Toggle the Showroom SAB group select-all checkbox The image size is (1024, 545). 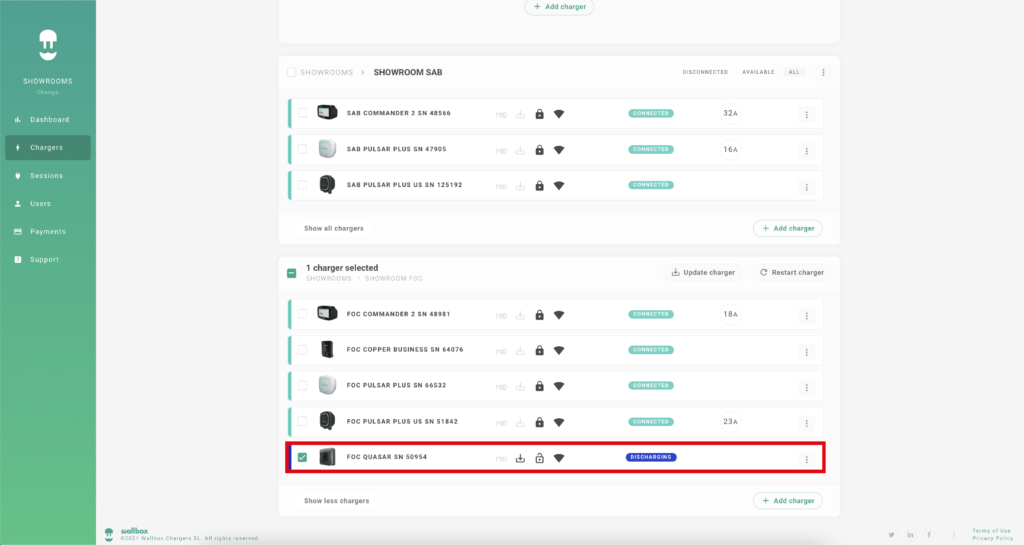pos(291,72)
